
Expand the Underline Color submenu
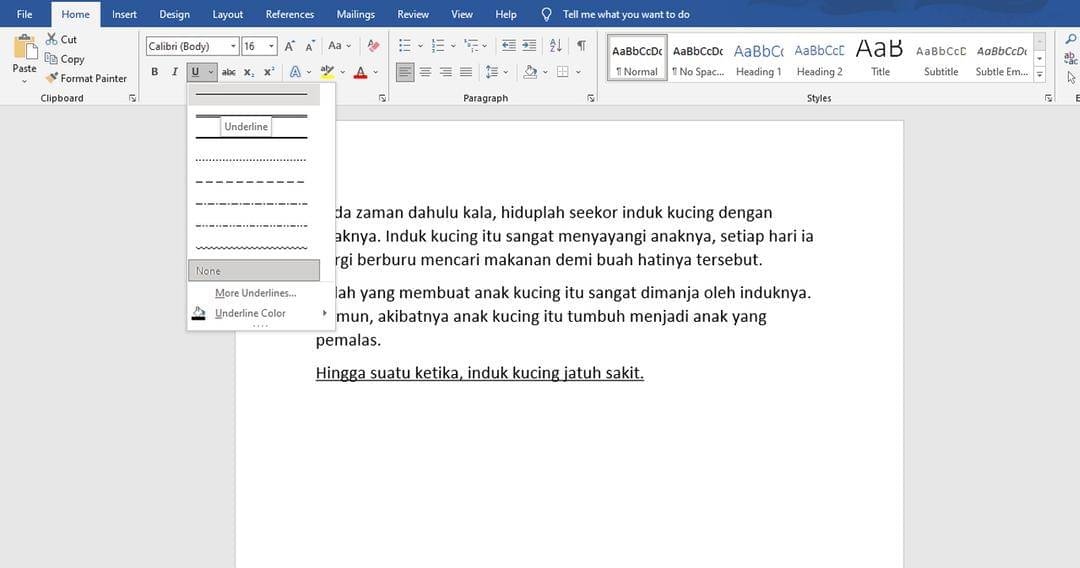point(260,313)
